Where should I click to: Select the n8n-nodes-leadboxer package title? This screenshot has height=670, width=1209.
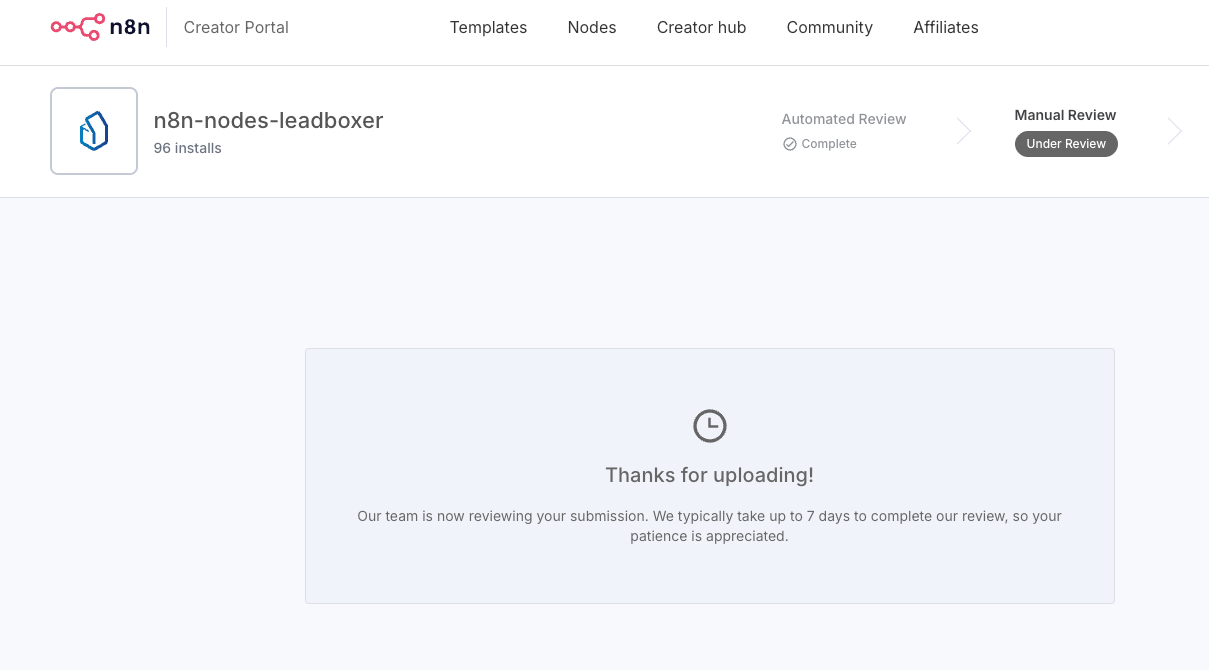coord(268,120)
